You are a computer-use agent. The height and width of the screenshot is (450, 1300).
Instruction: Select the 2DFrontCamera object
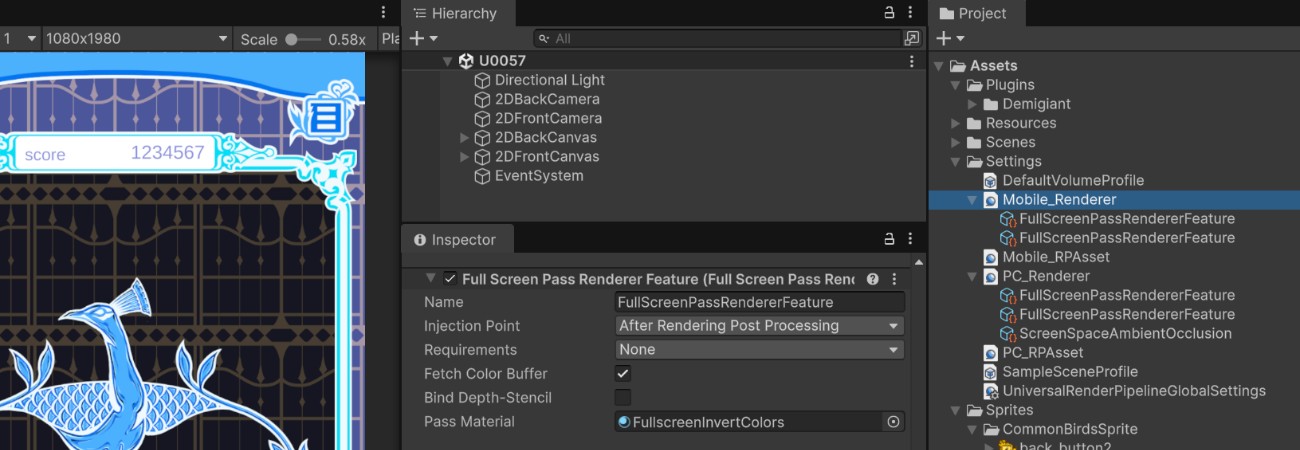point(548,118)
